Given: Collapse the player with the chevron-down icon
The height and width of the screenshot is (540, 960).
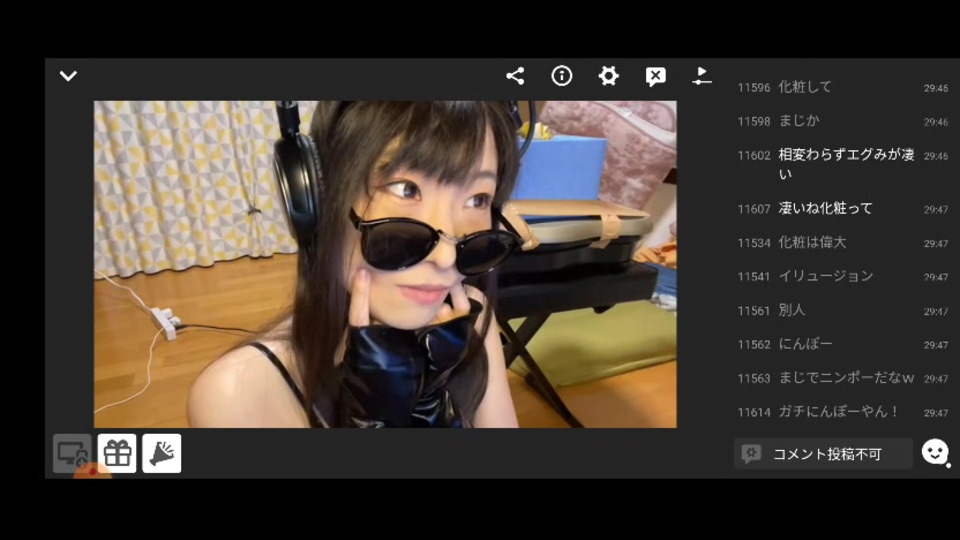Looking at the screenshot, I should [68, 76].
